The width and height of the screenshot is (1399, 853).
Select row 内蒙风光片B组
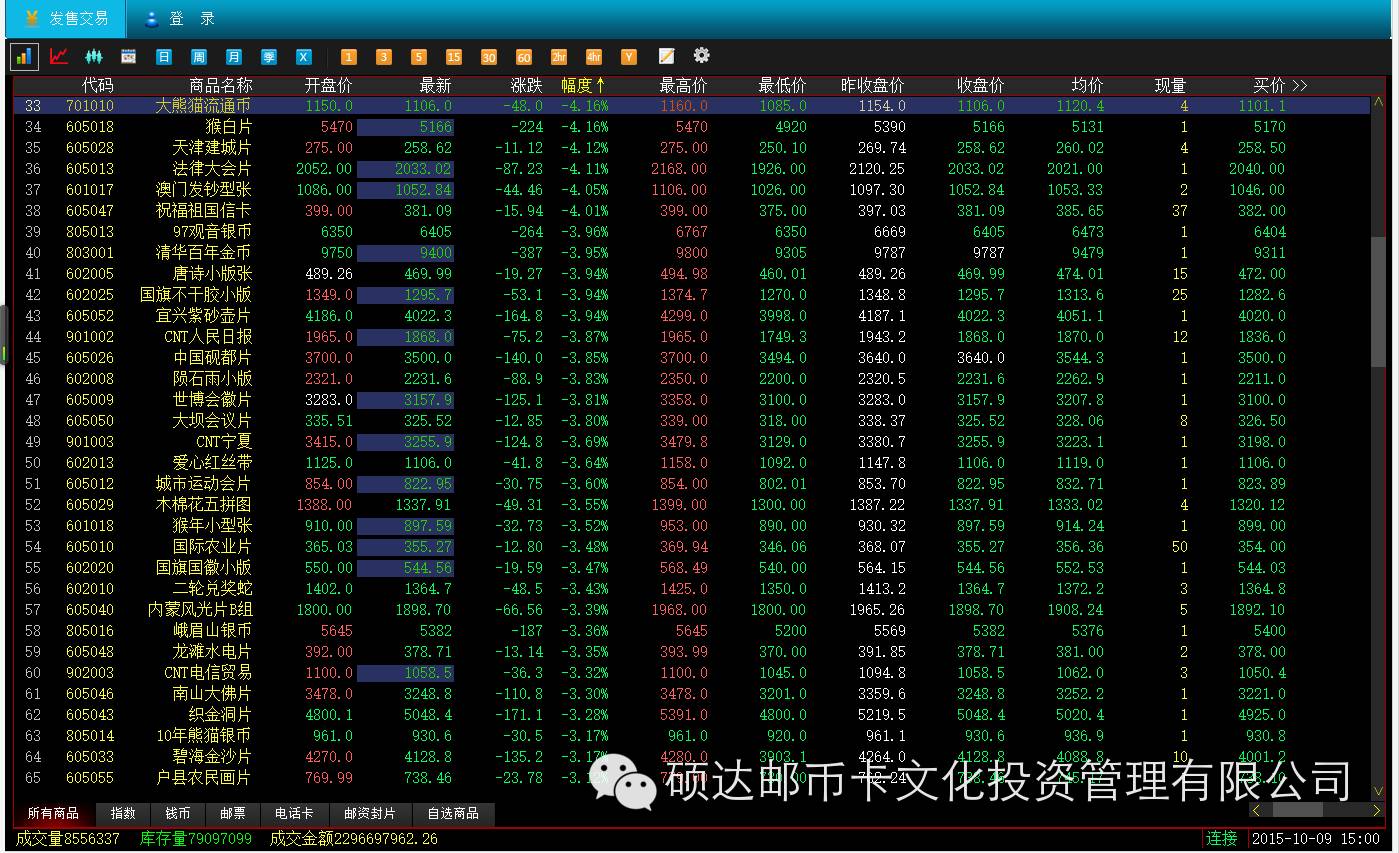[691, 610]
